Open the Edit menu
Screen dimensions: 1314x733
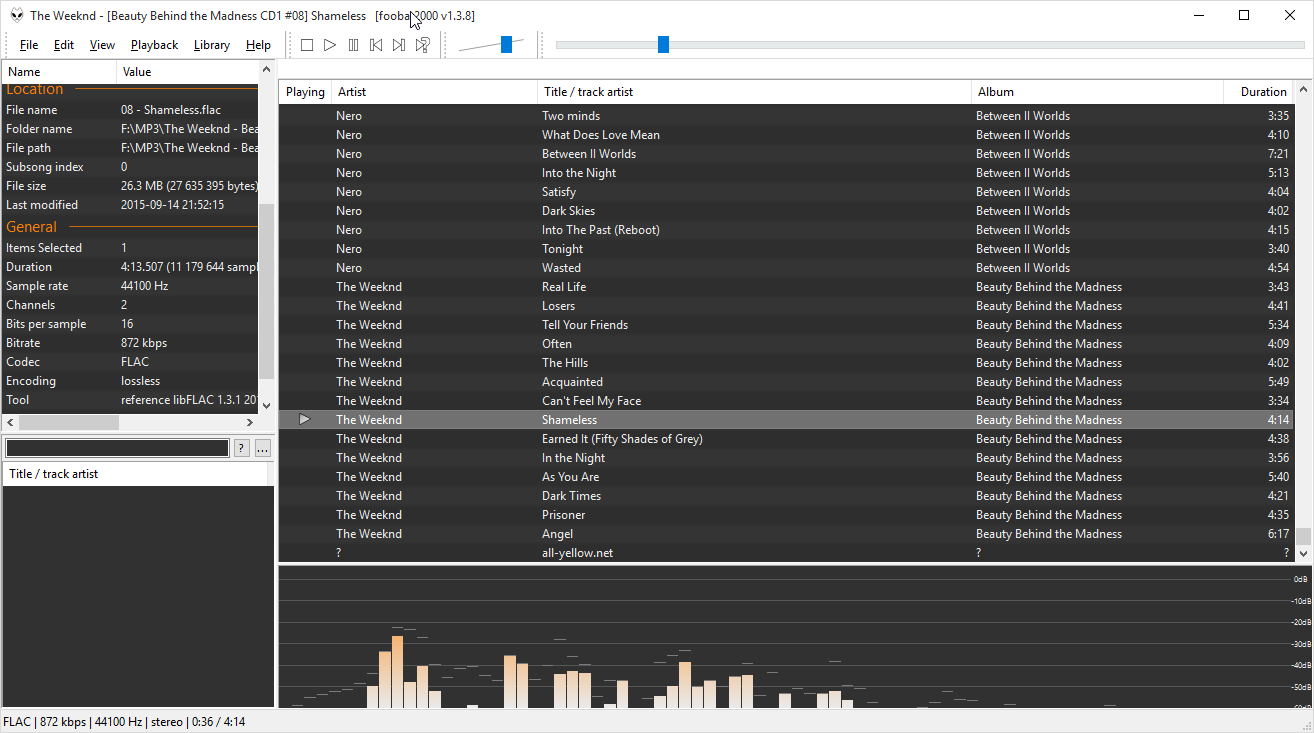point(64,45)
